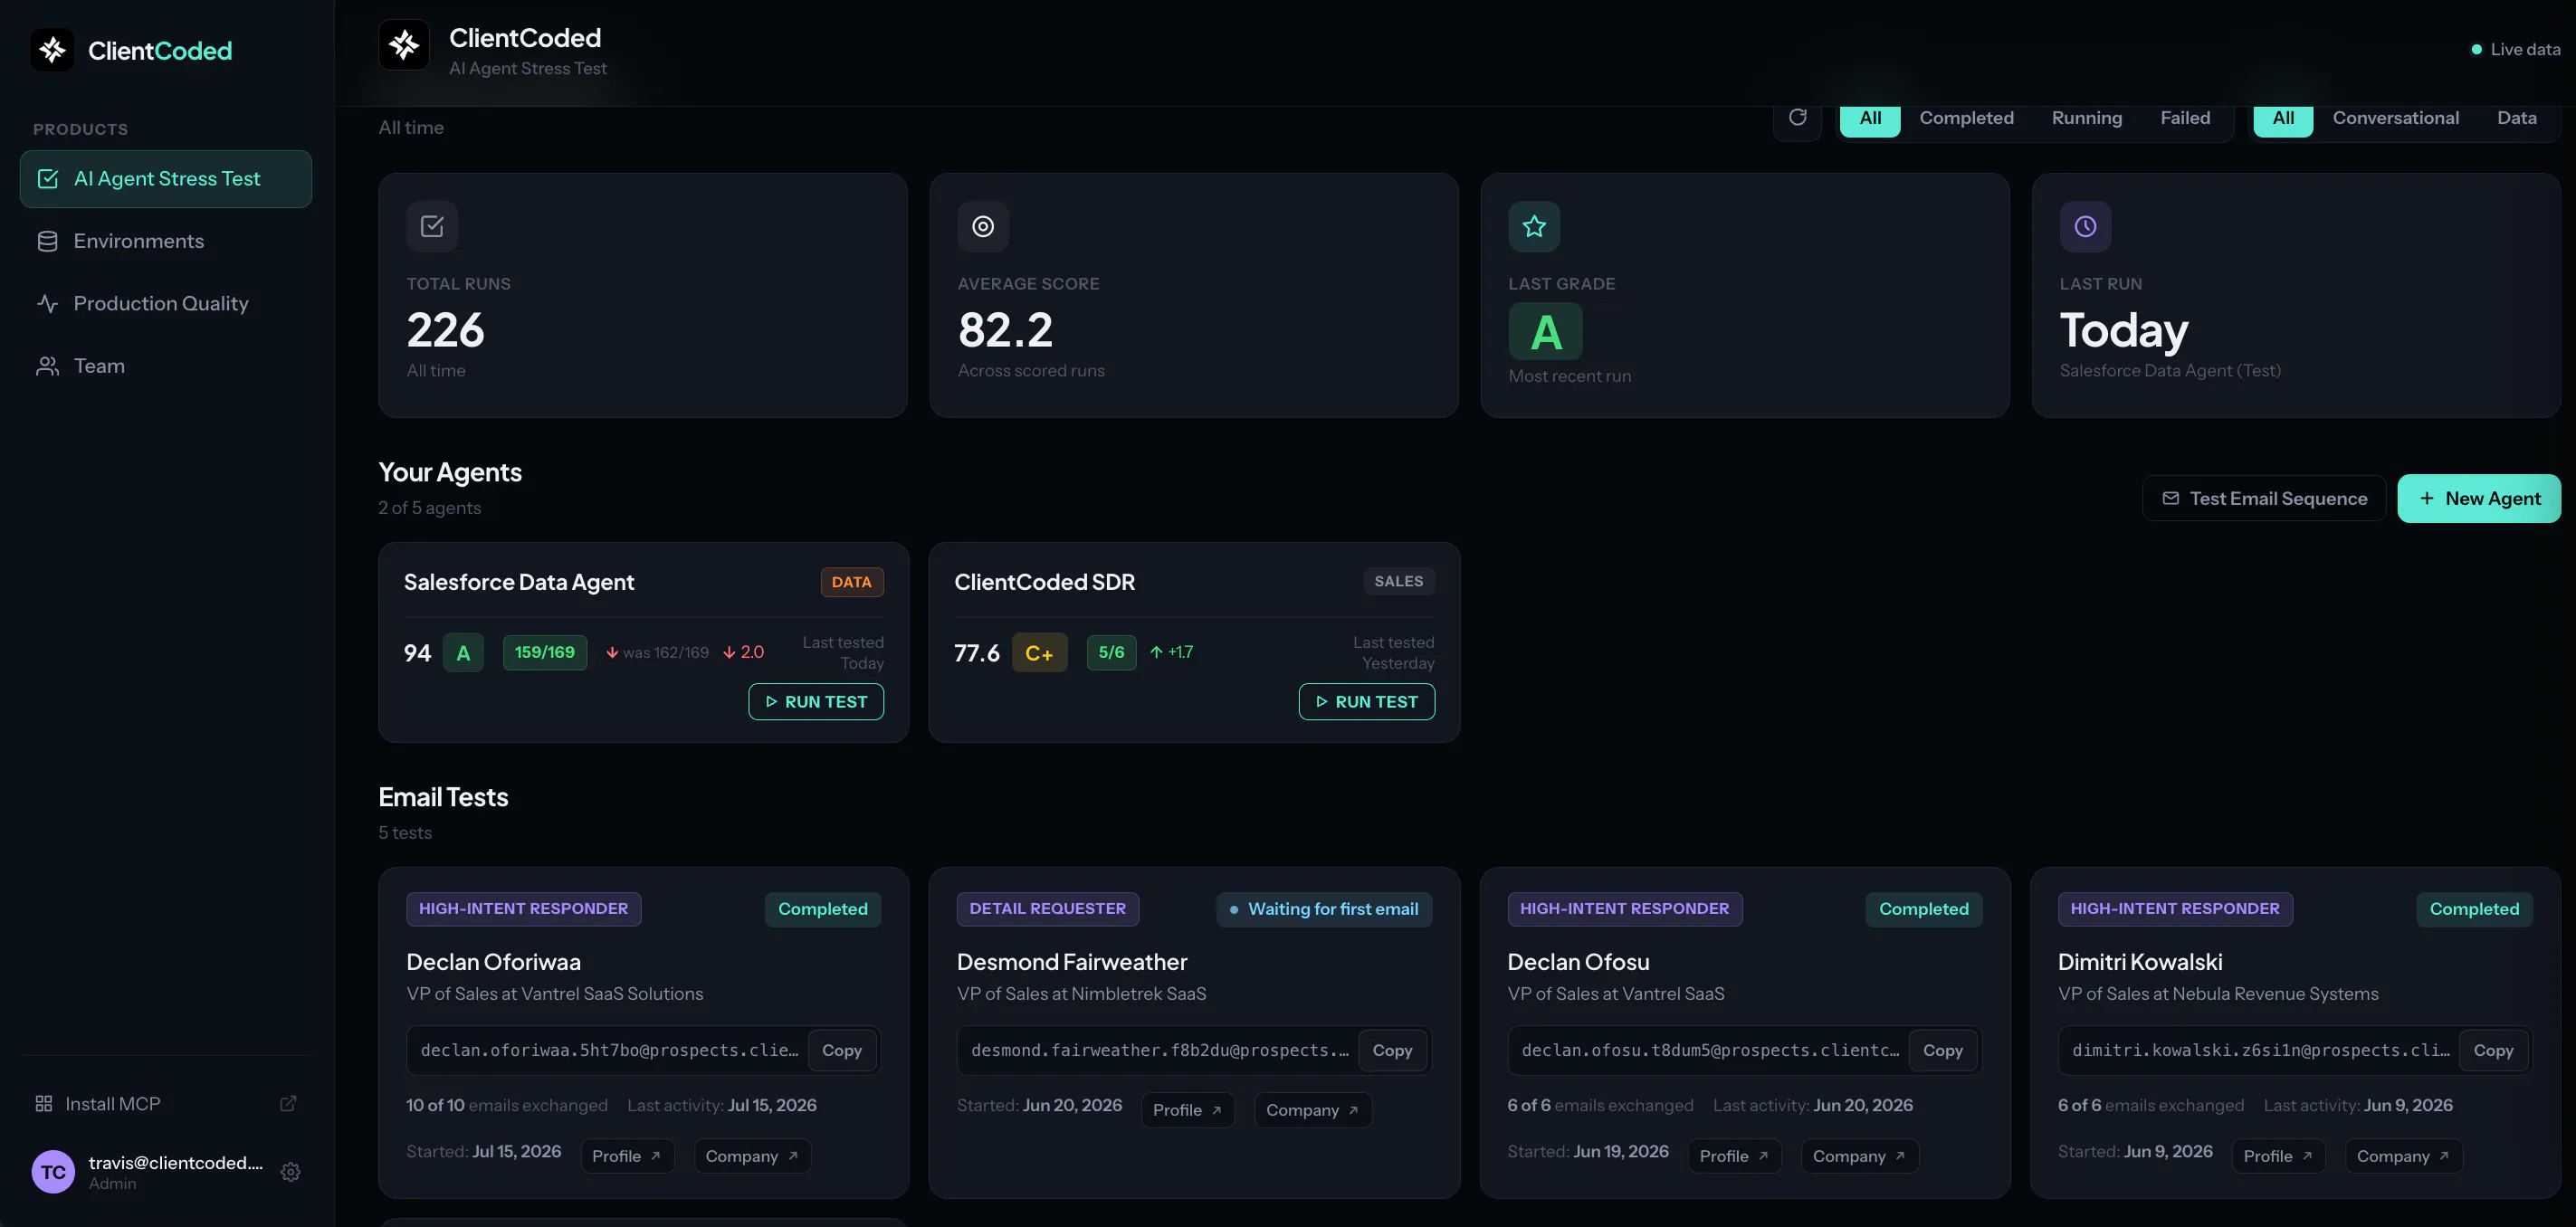Filter runs by Completed status
Viewport: 2576px width, 1227px height.
(x=1966, y=118)
